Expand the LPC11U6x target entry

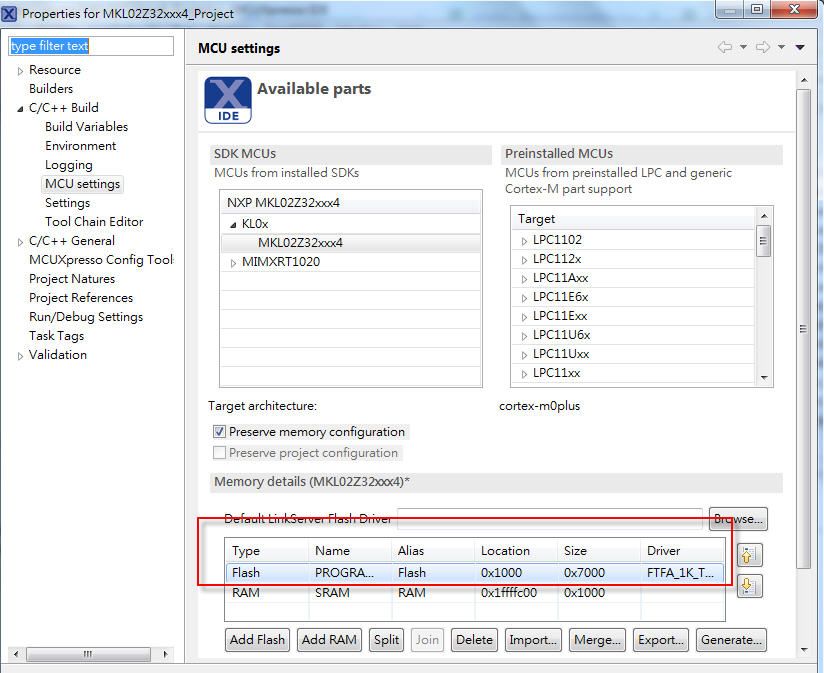(x=524, y=336)
